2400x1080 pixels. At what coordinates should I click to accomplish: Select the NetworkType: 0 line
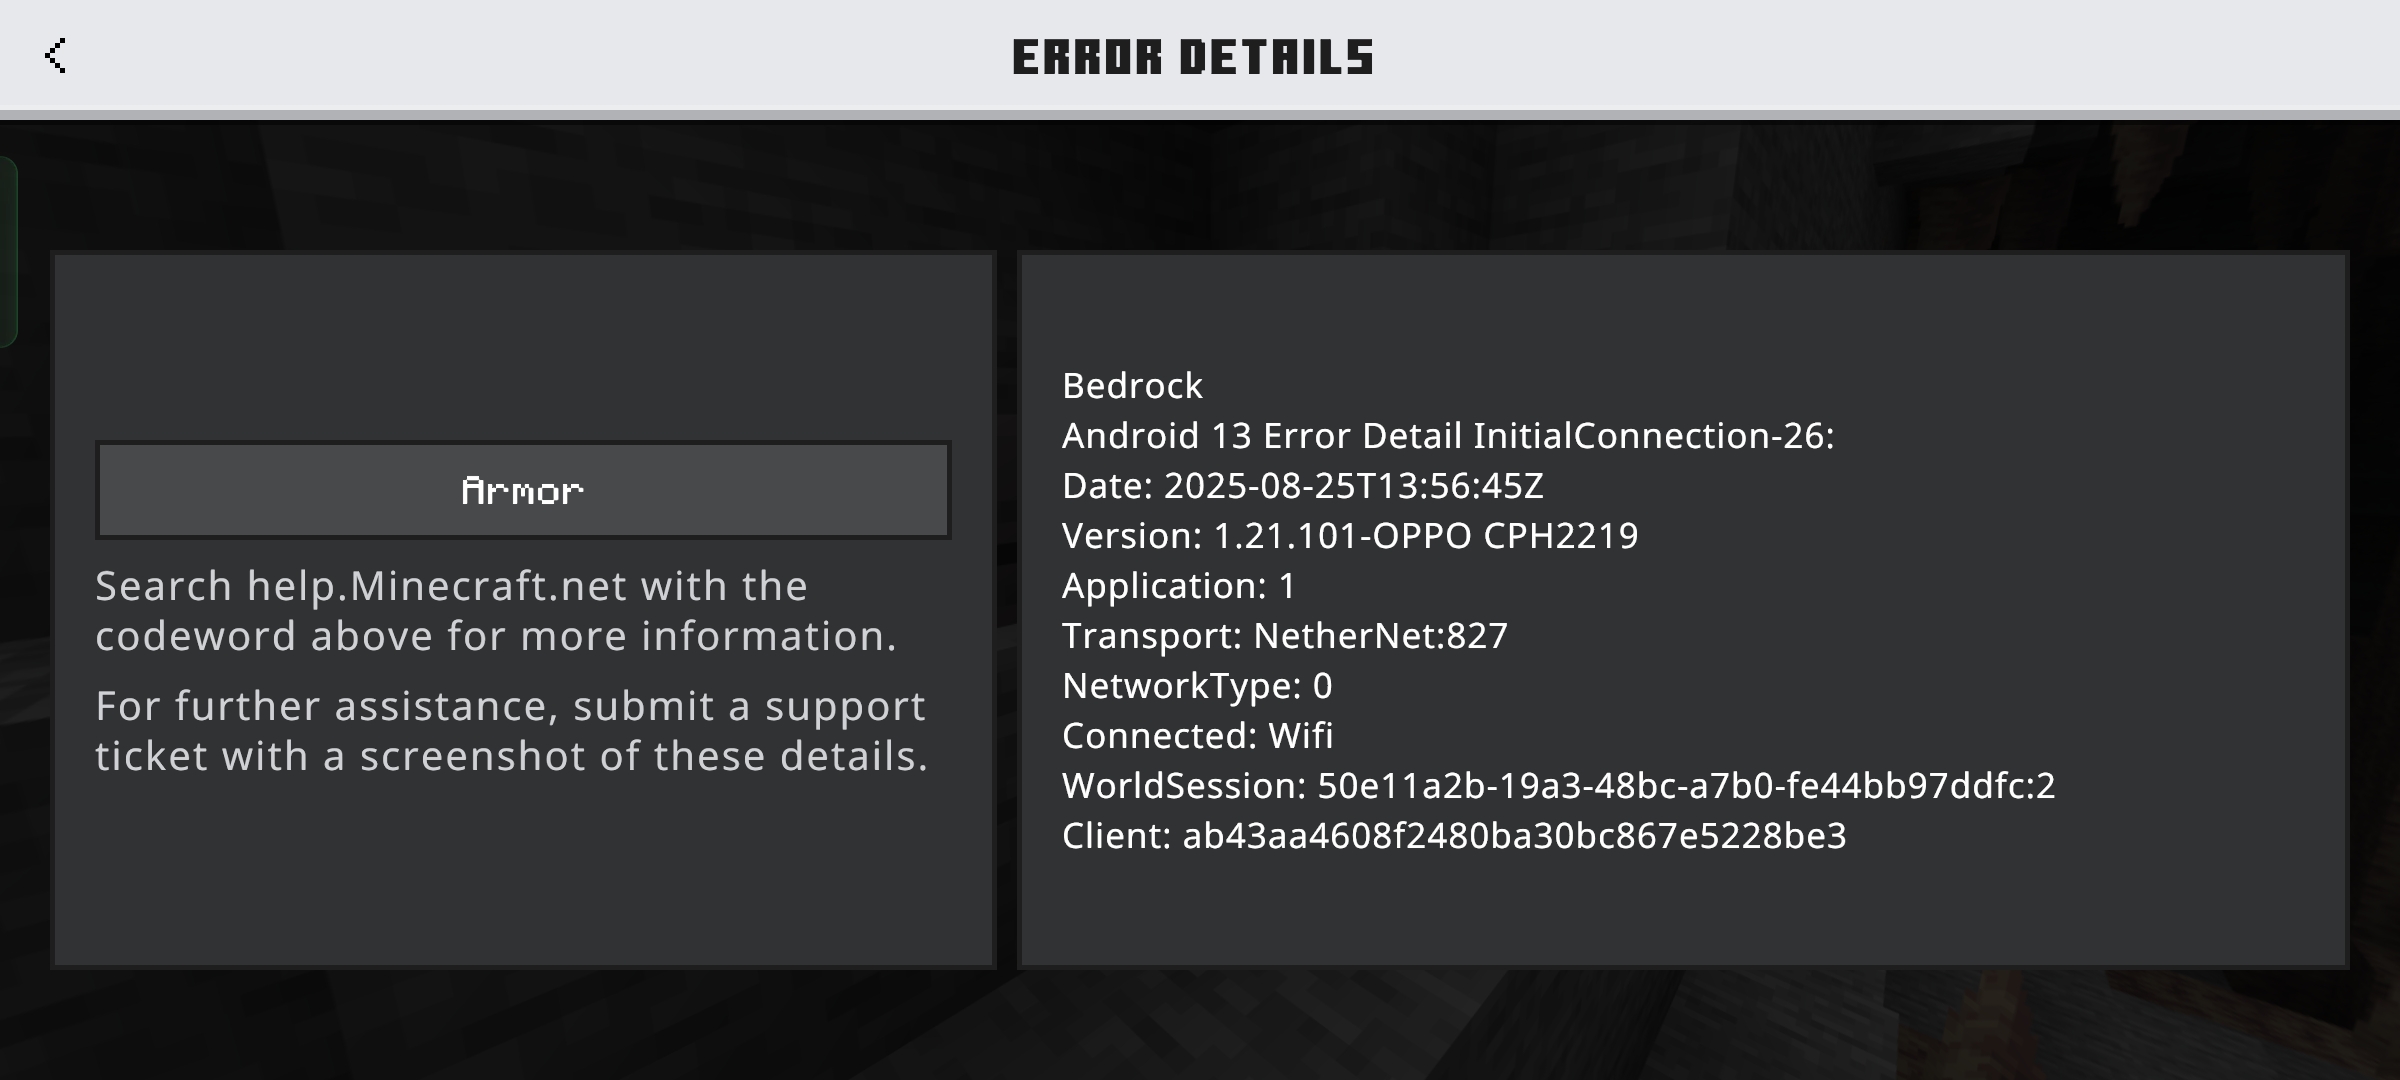tap(1197, 686)
